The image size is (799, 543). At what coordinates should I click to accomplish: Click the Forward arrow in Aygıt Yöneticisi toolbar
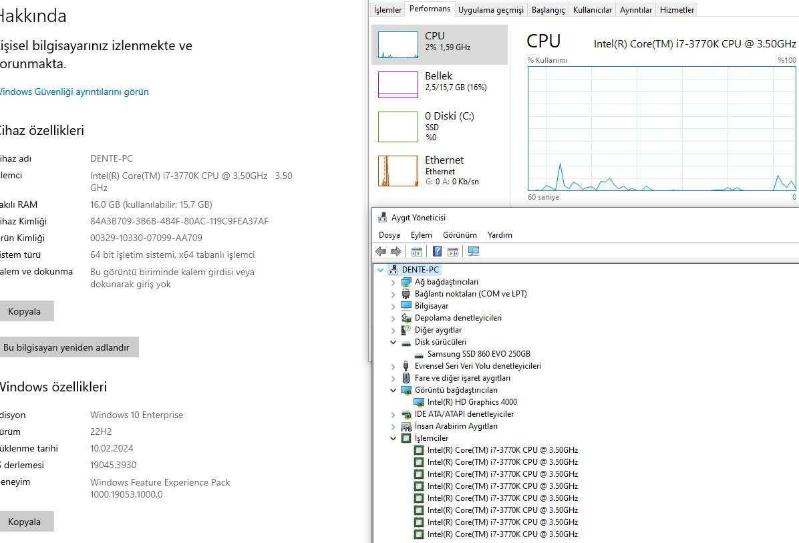click(394, 251)
